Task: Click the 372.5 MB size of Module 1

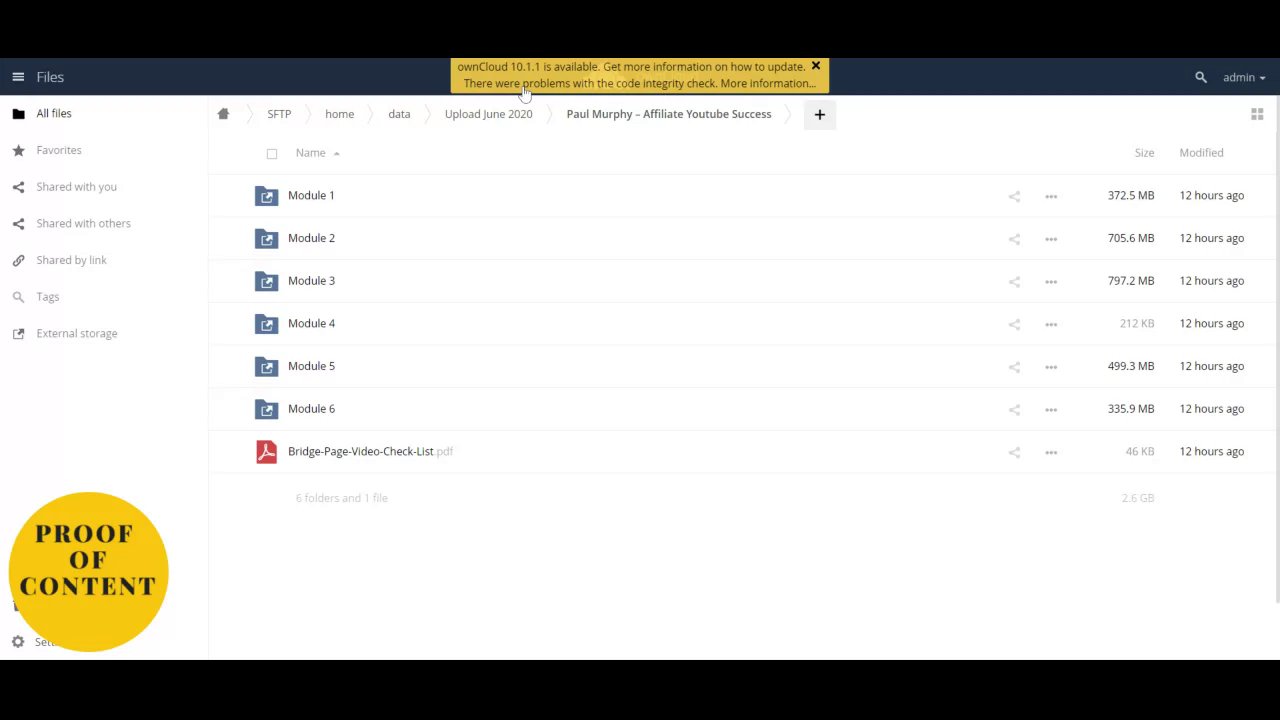Action: (1131, 196)
